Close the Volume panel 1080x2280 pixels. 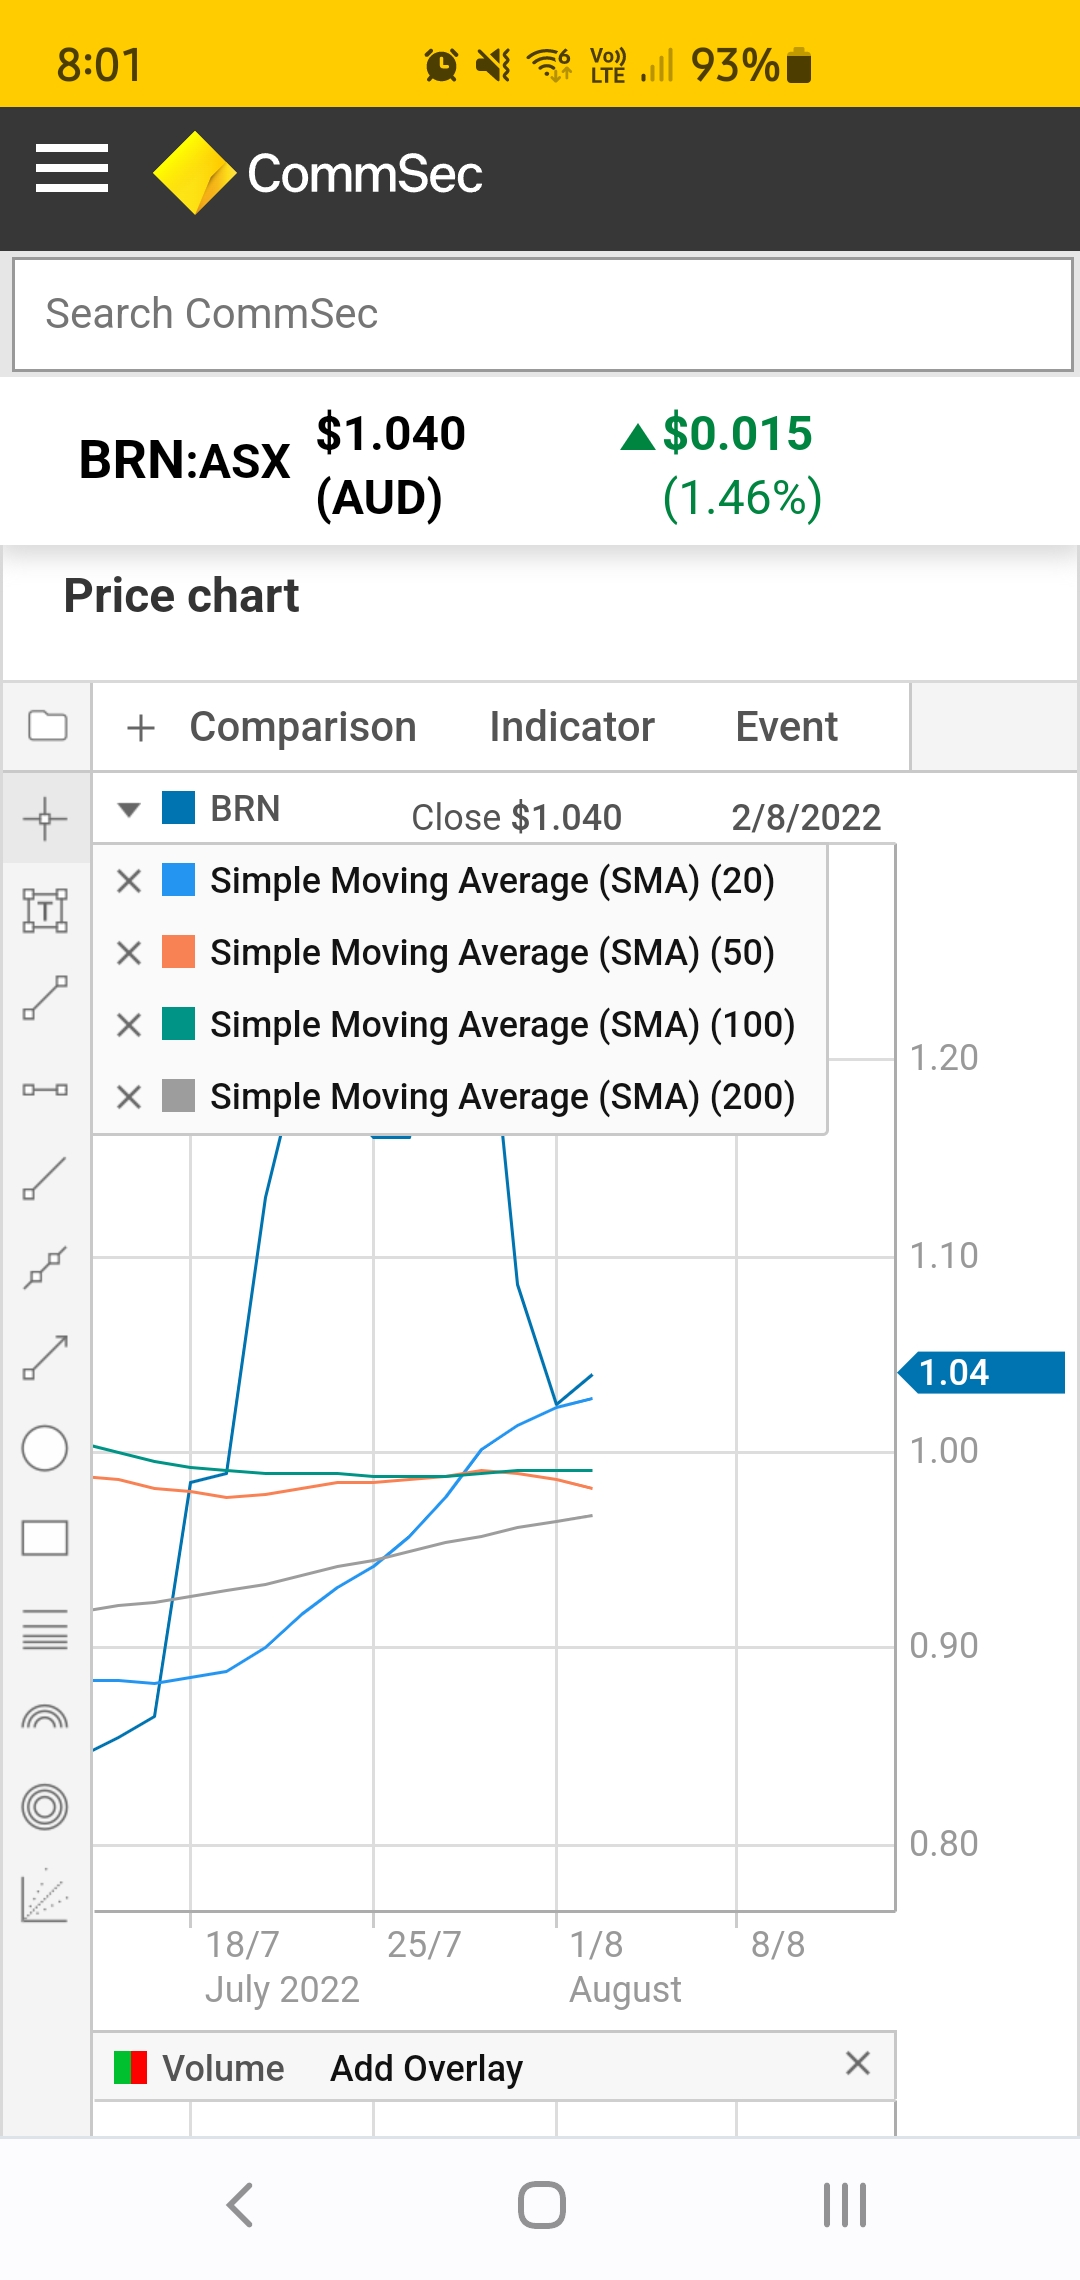[858, 2063]
